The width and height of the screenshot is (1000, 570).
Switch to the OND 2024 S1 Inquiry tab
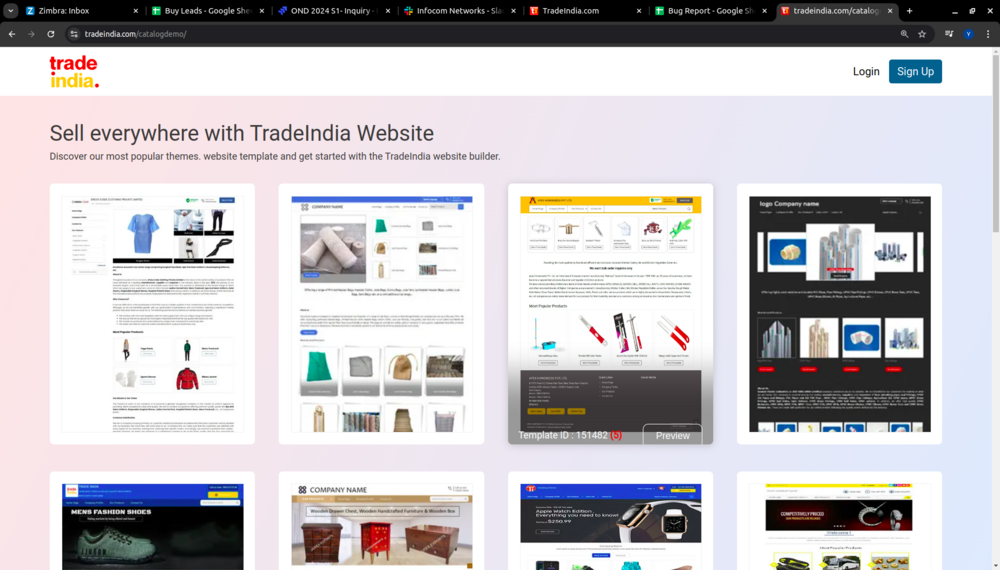334,11
